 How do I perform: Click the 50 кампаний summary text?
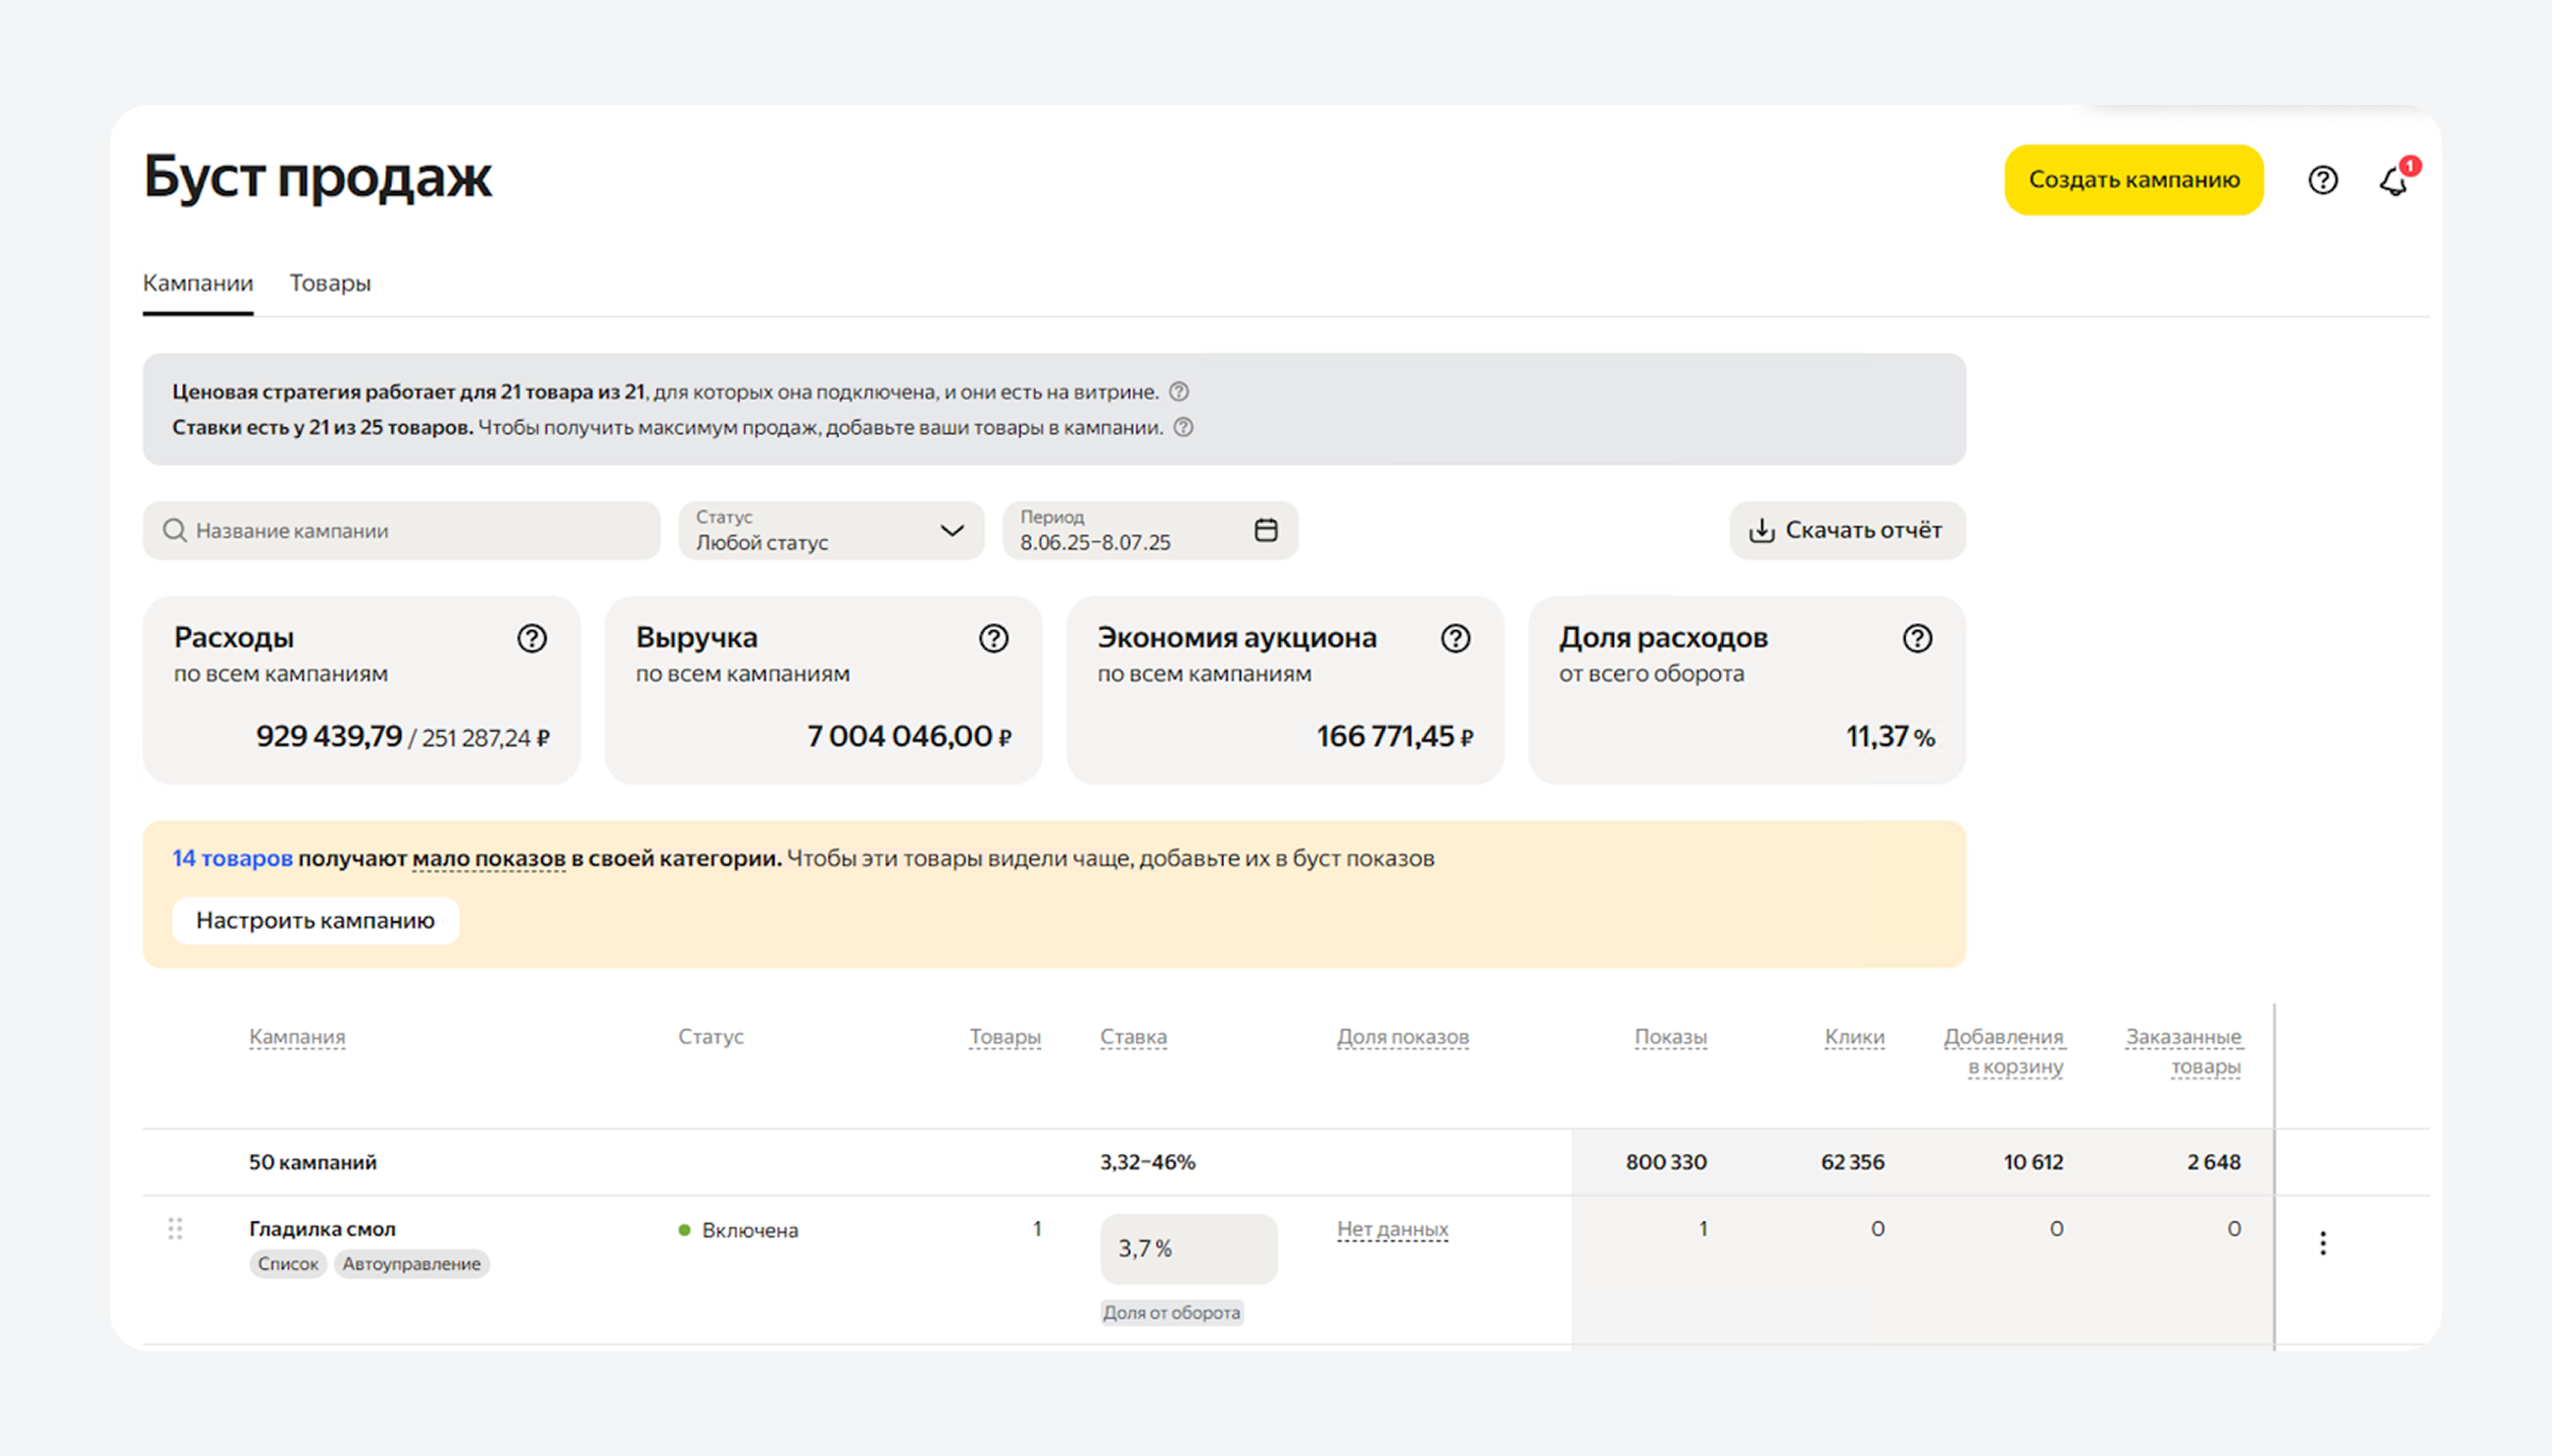click(313, 1163)
